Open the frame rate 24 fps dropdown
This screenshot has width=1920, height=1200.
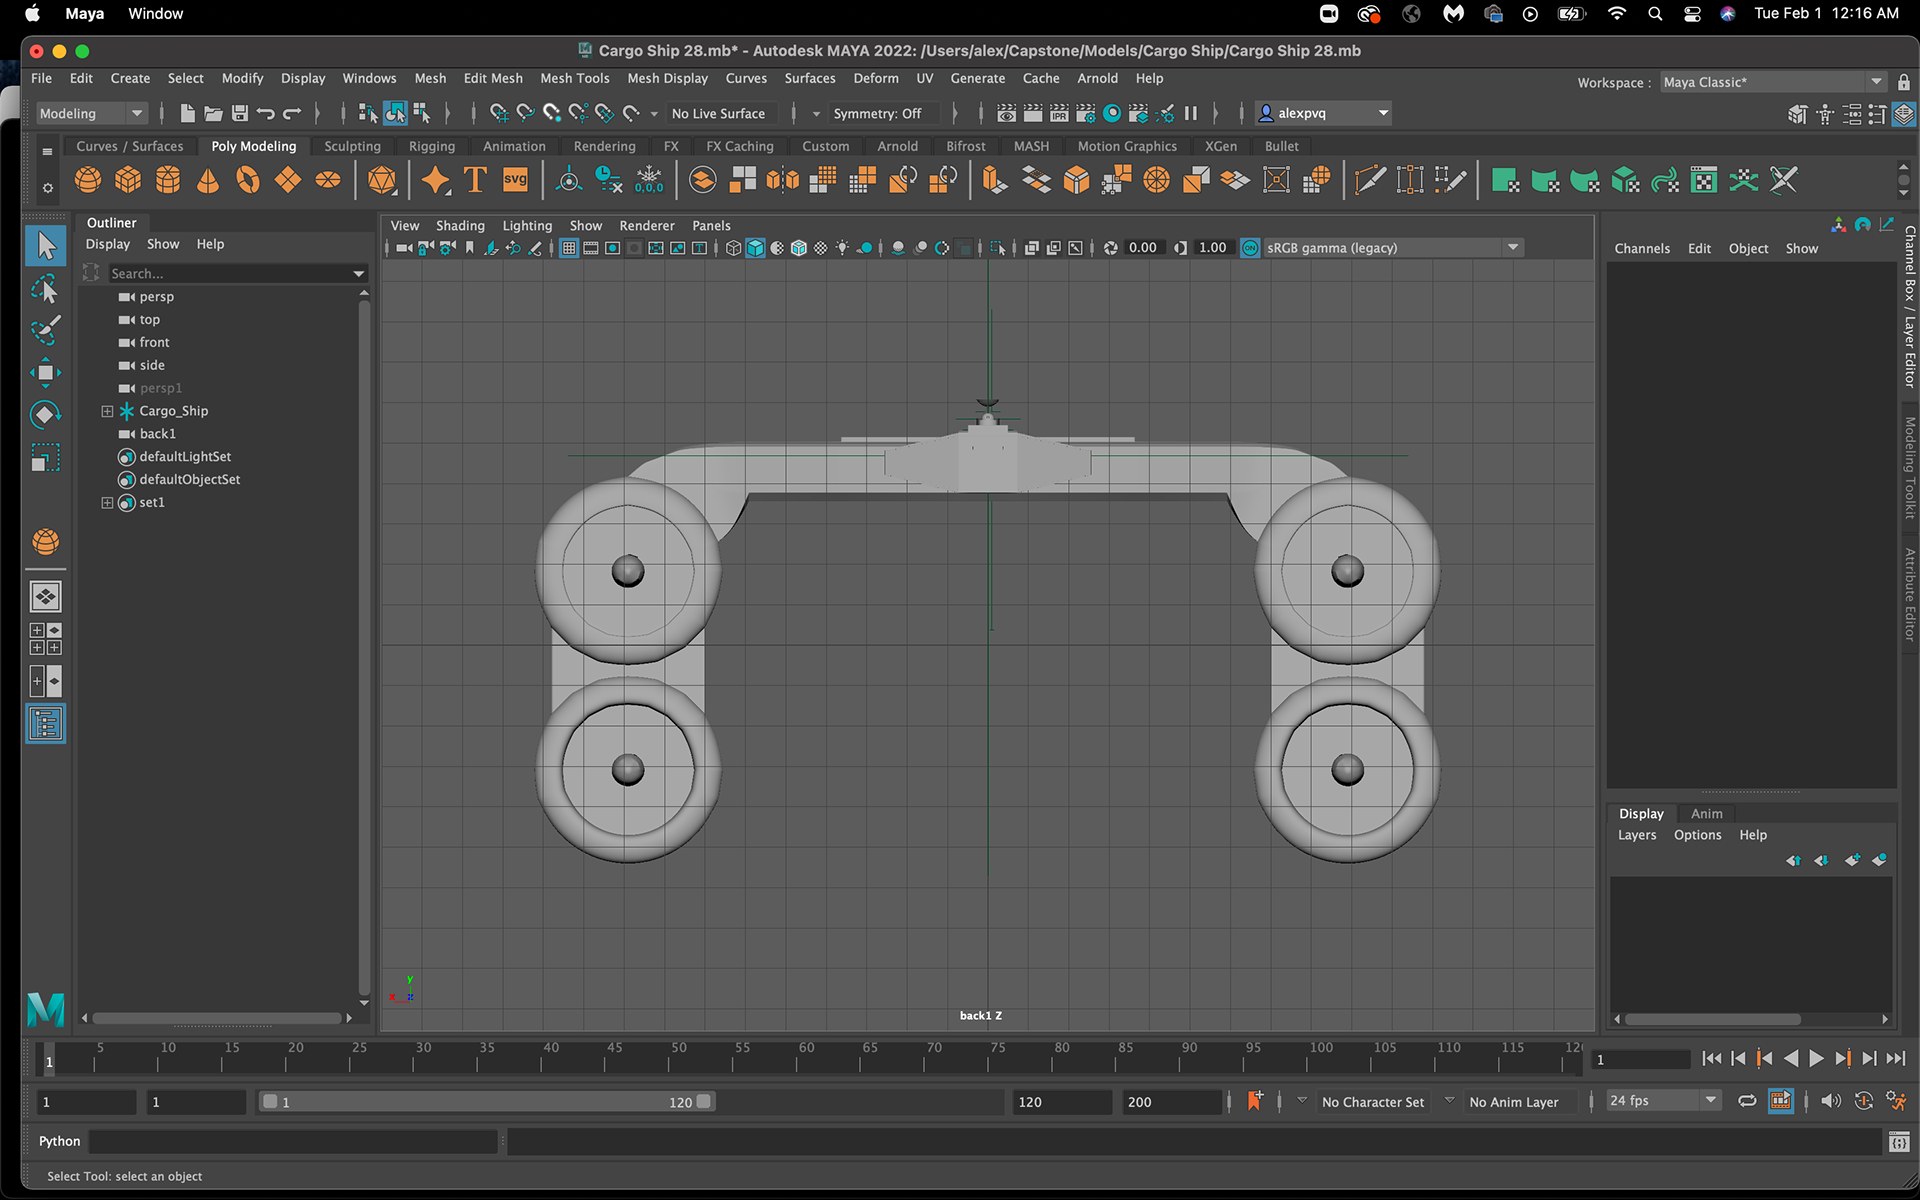click(1662, 1101)
